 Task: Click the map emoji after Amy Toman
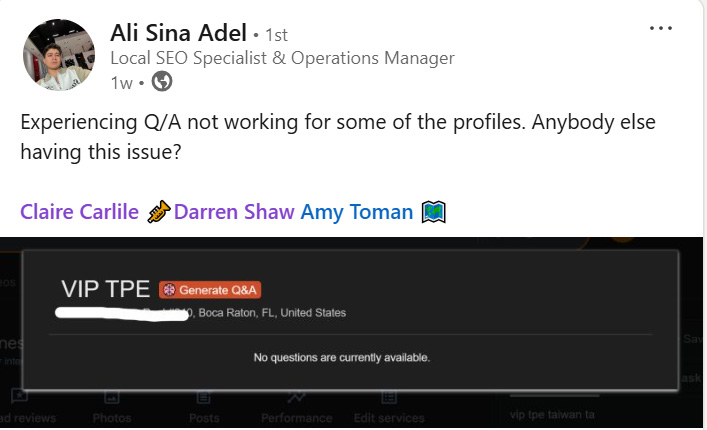pyautogui.click(x=433, y=212)
